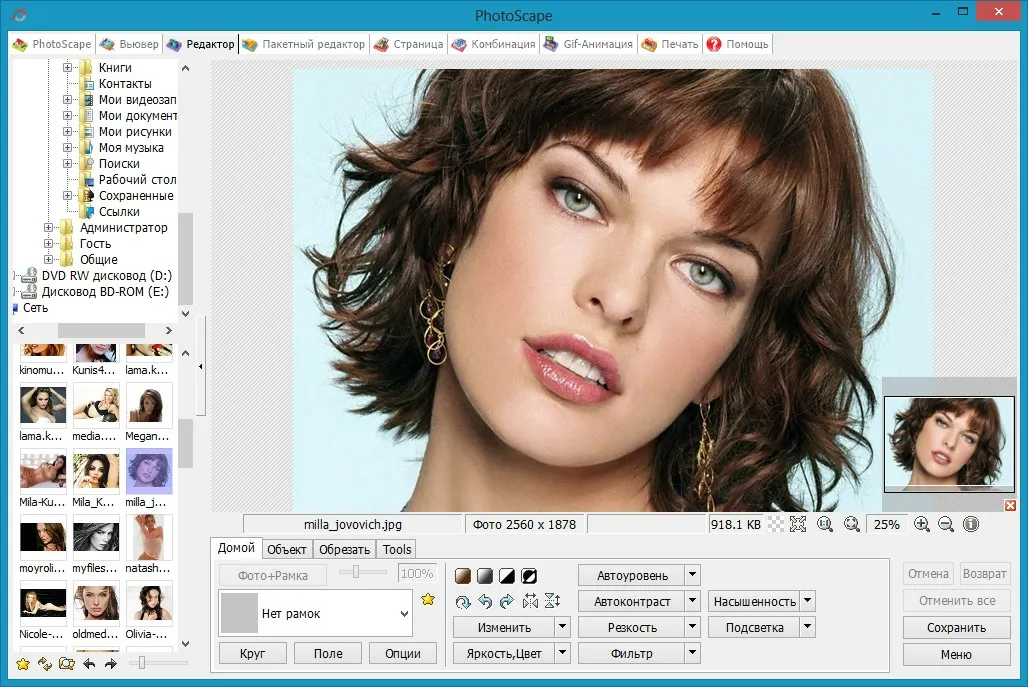Click the refresh folder icon below thumbnails
The height and width of the screenshot is (687, 1028).
point(45,663)
